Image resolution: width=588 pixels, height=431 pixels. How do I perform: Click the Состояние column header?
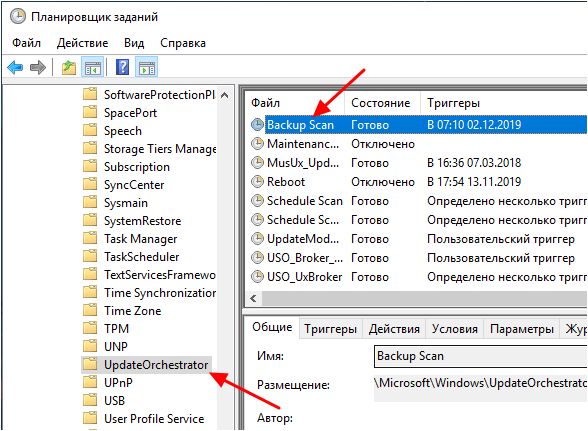coord(381,103)
